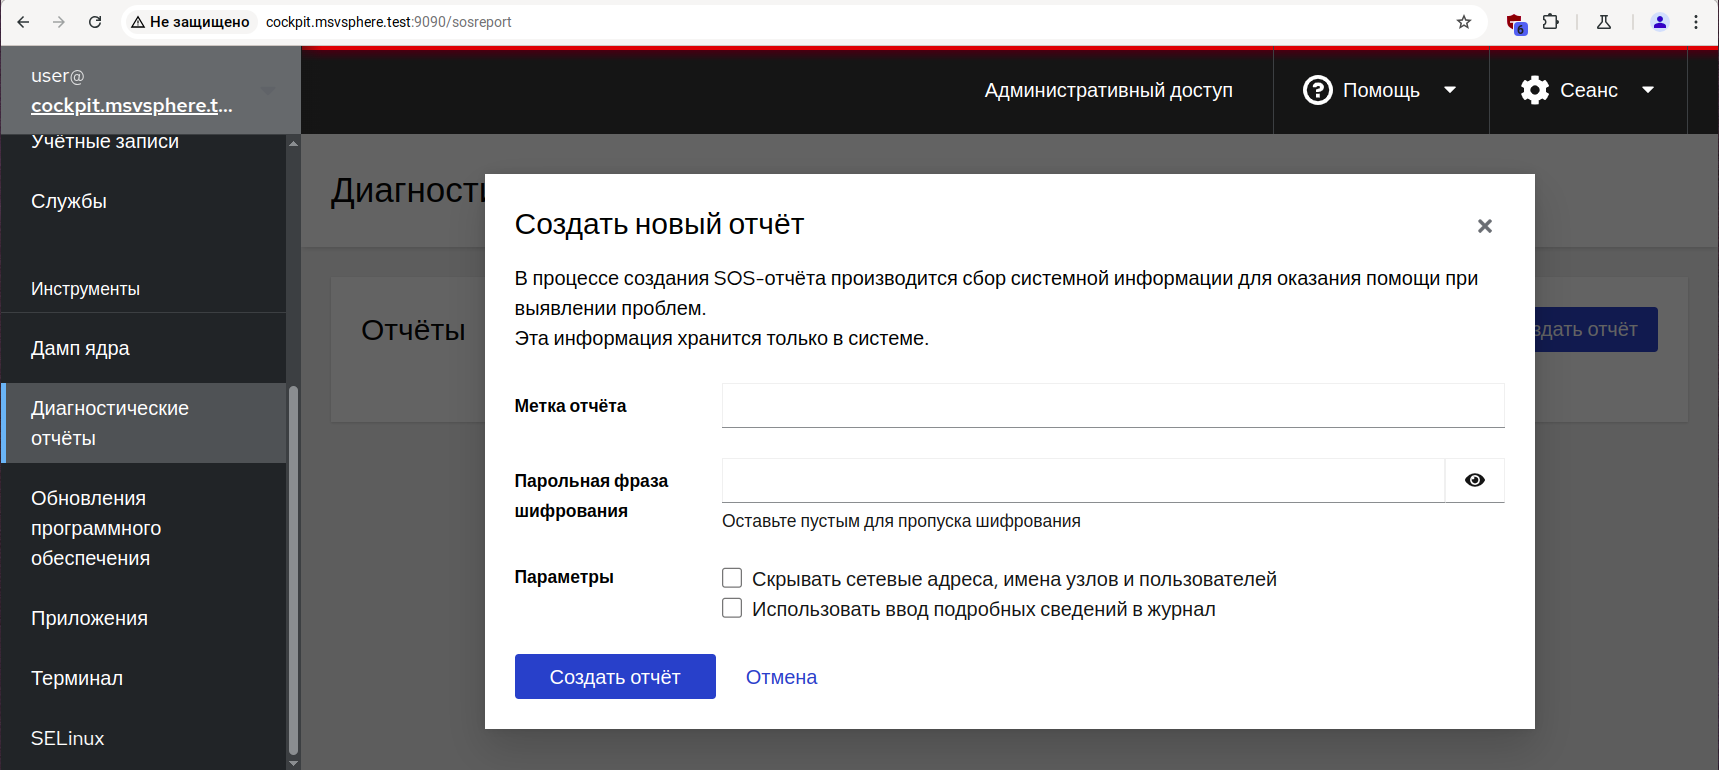The image size is (1719, 770).
Task: Reload the page with refresh icon
Action: pyautogui.click(x=95, y=22)
